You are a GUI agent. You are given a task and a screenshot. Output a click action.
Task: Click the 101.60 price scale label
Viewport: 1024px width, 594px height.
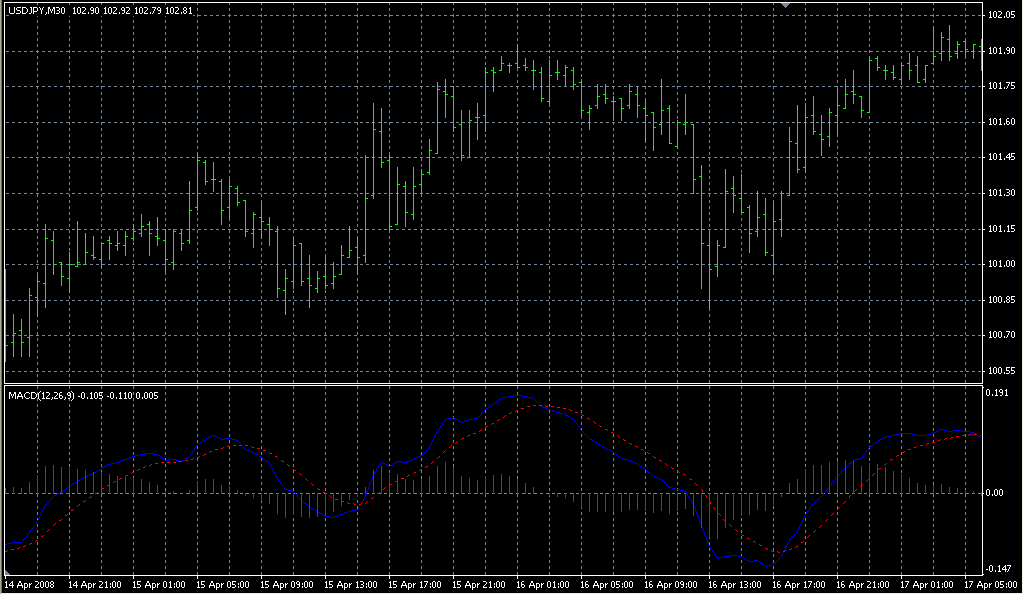(1002, 122)
